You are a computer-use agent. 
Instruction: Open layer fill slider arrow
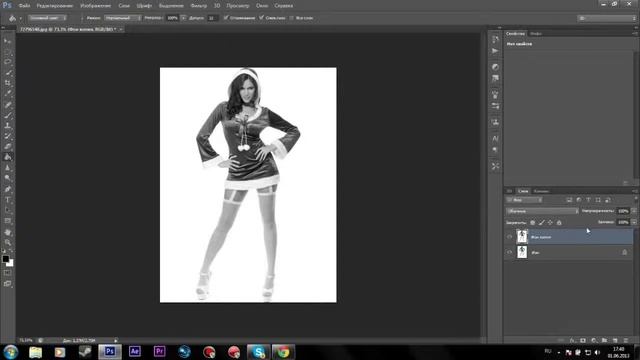click(x=634, y=222)
